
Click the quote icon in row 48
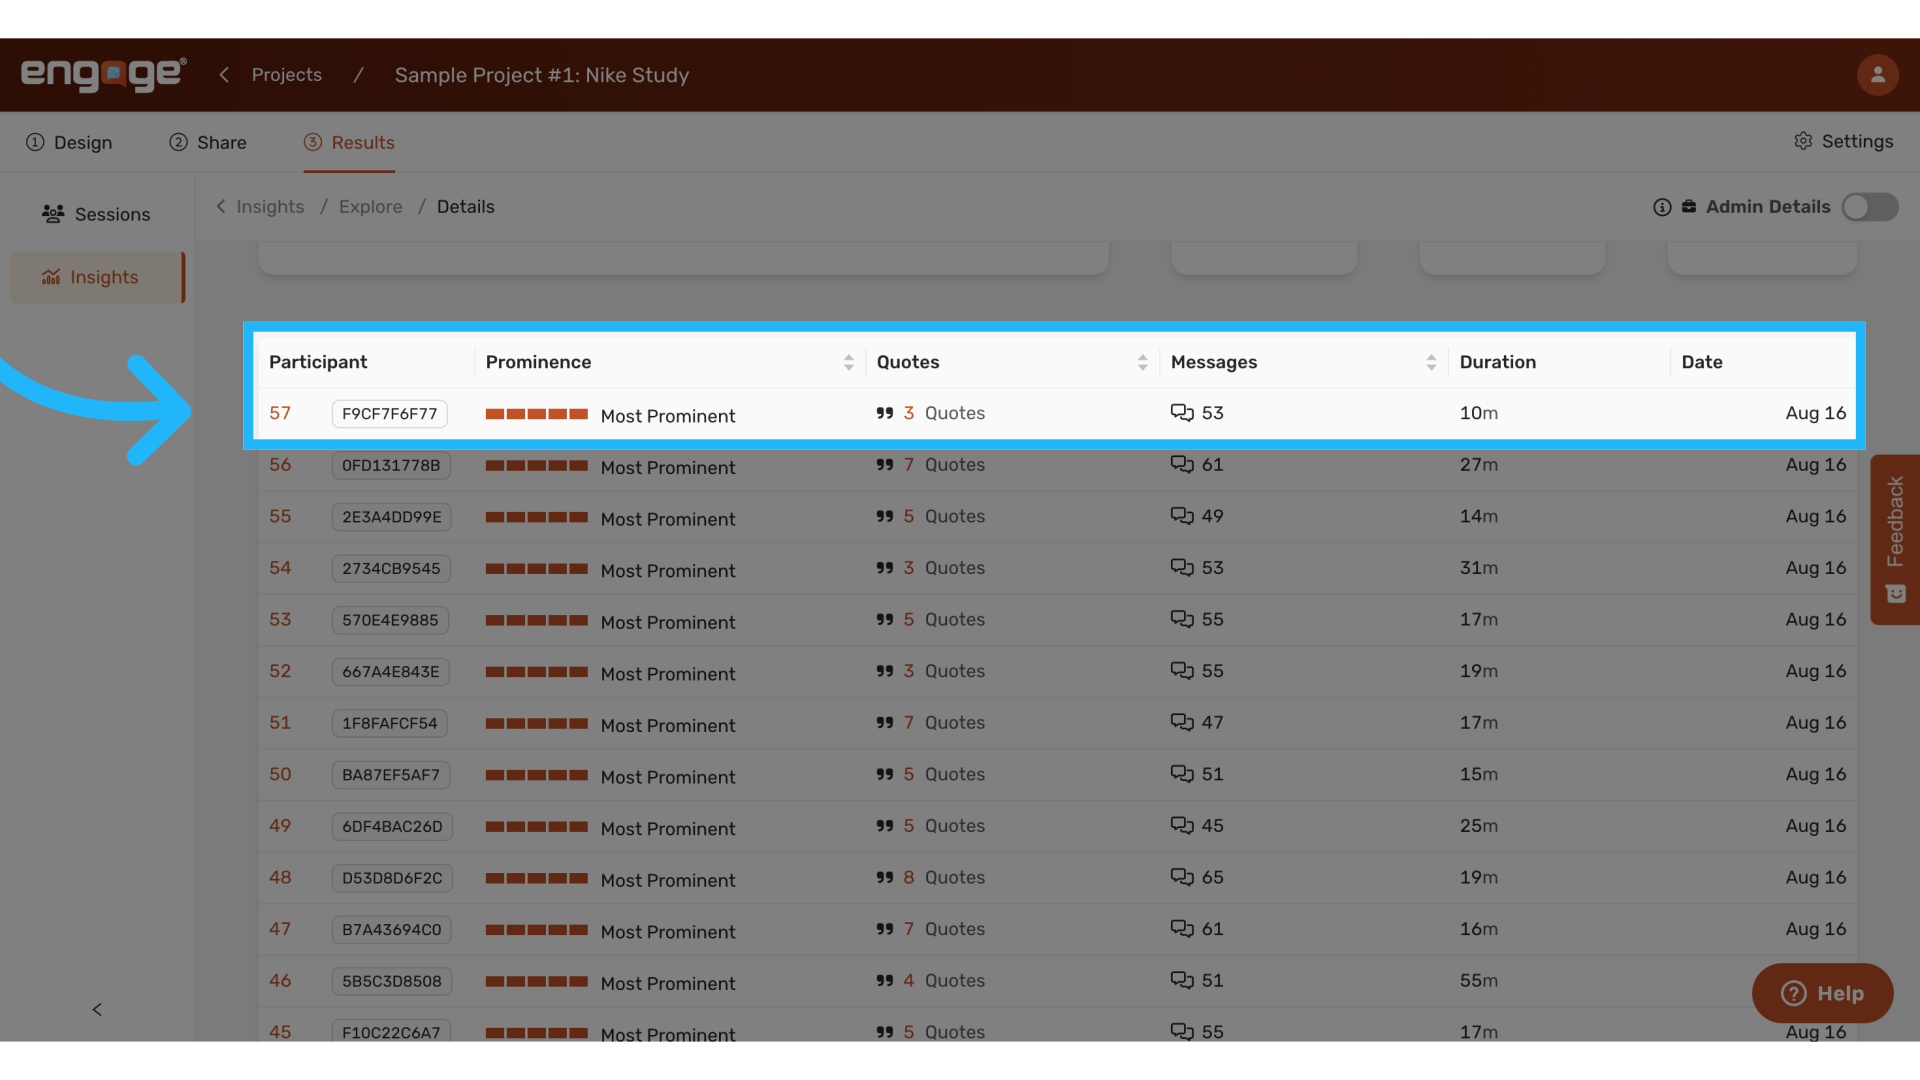coord(885,877)
